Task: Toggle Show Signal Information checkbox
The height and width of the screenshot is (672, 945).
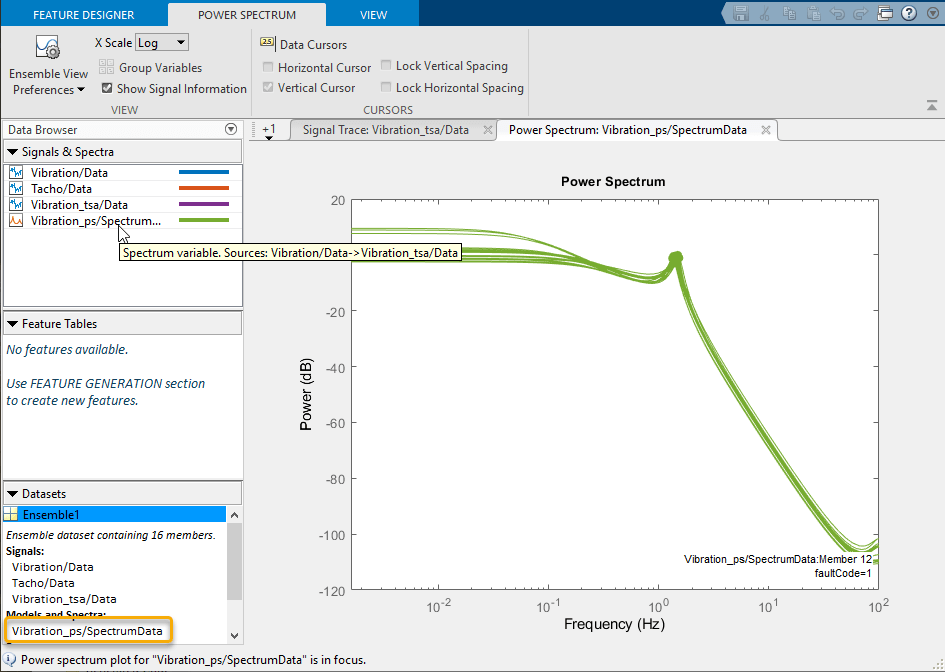Action: [x=107, y=88]
